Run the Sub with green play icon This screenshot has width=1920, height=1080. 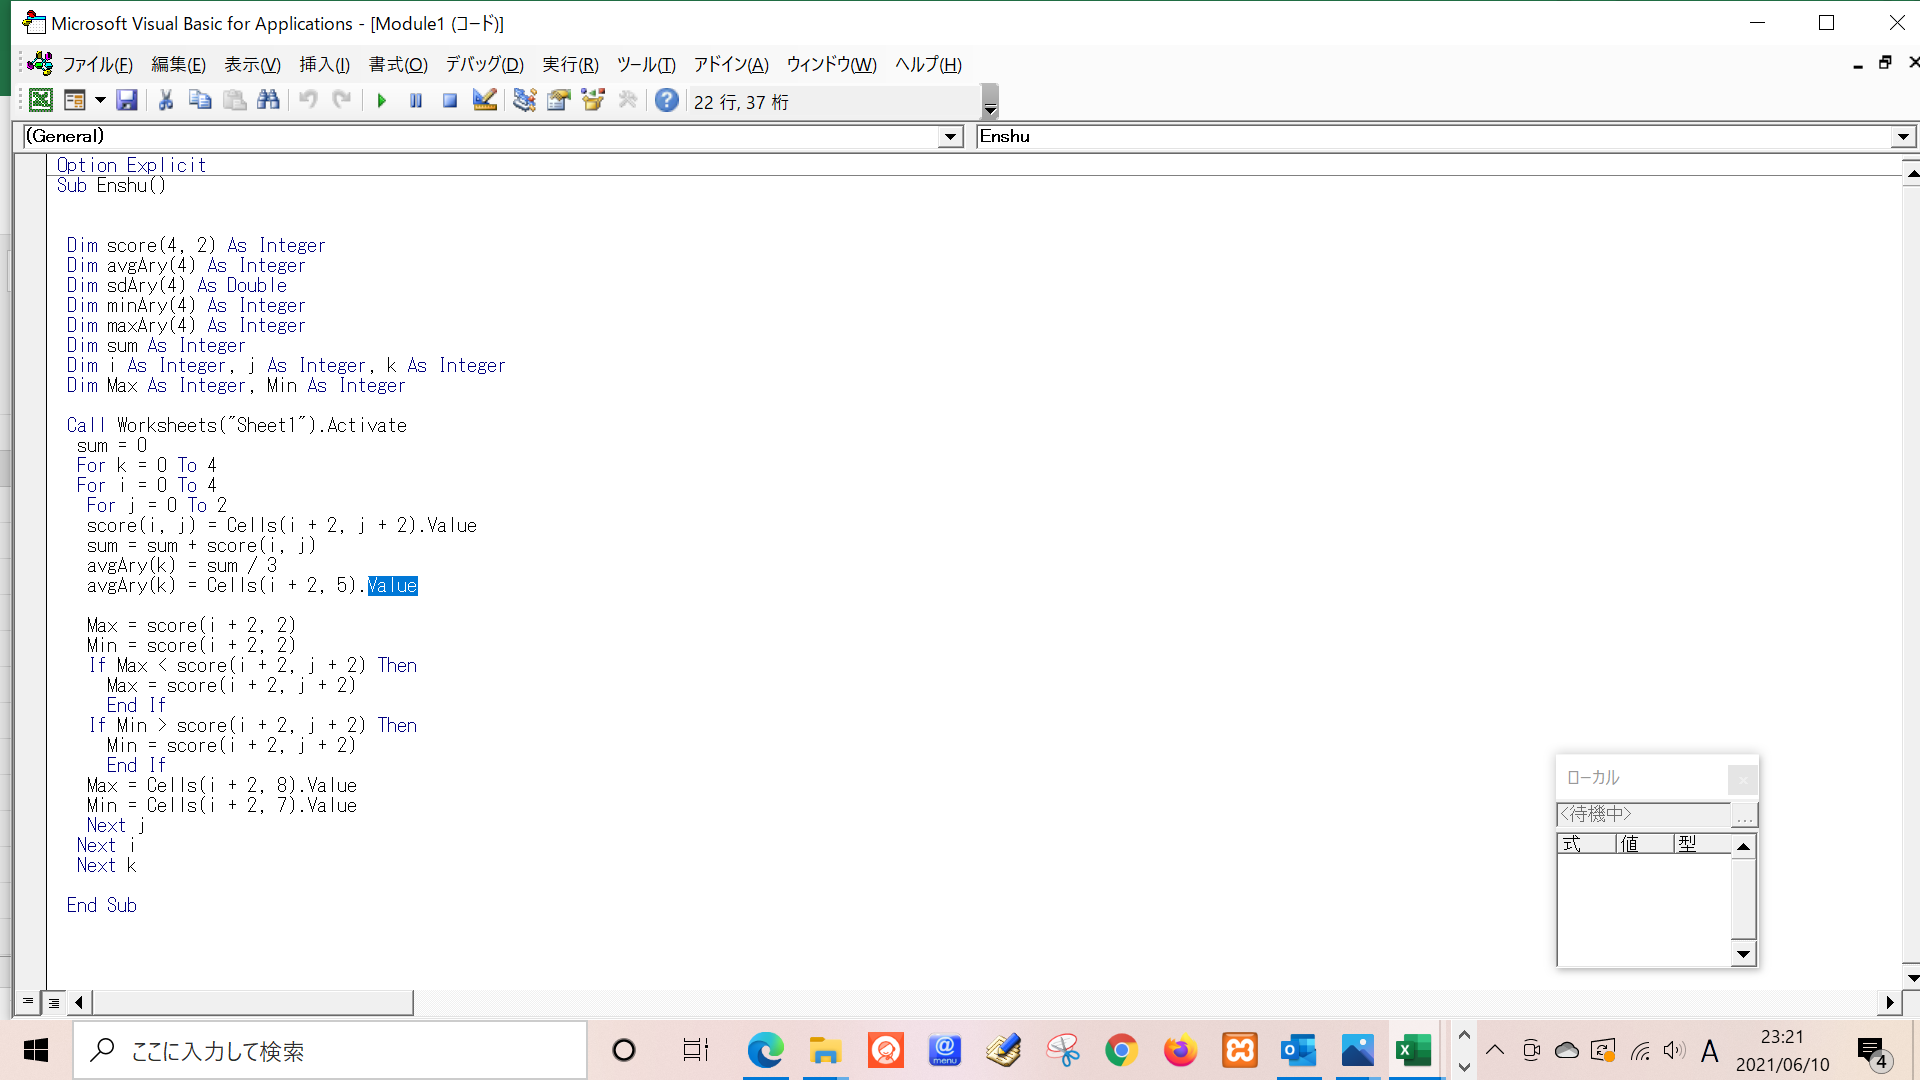click(381, 100)
